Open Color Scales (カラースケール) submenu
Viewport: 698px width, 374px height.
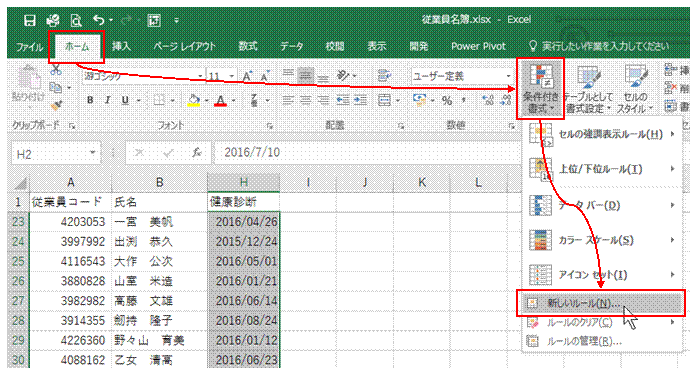coord(602,240)
